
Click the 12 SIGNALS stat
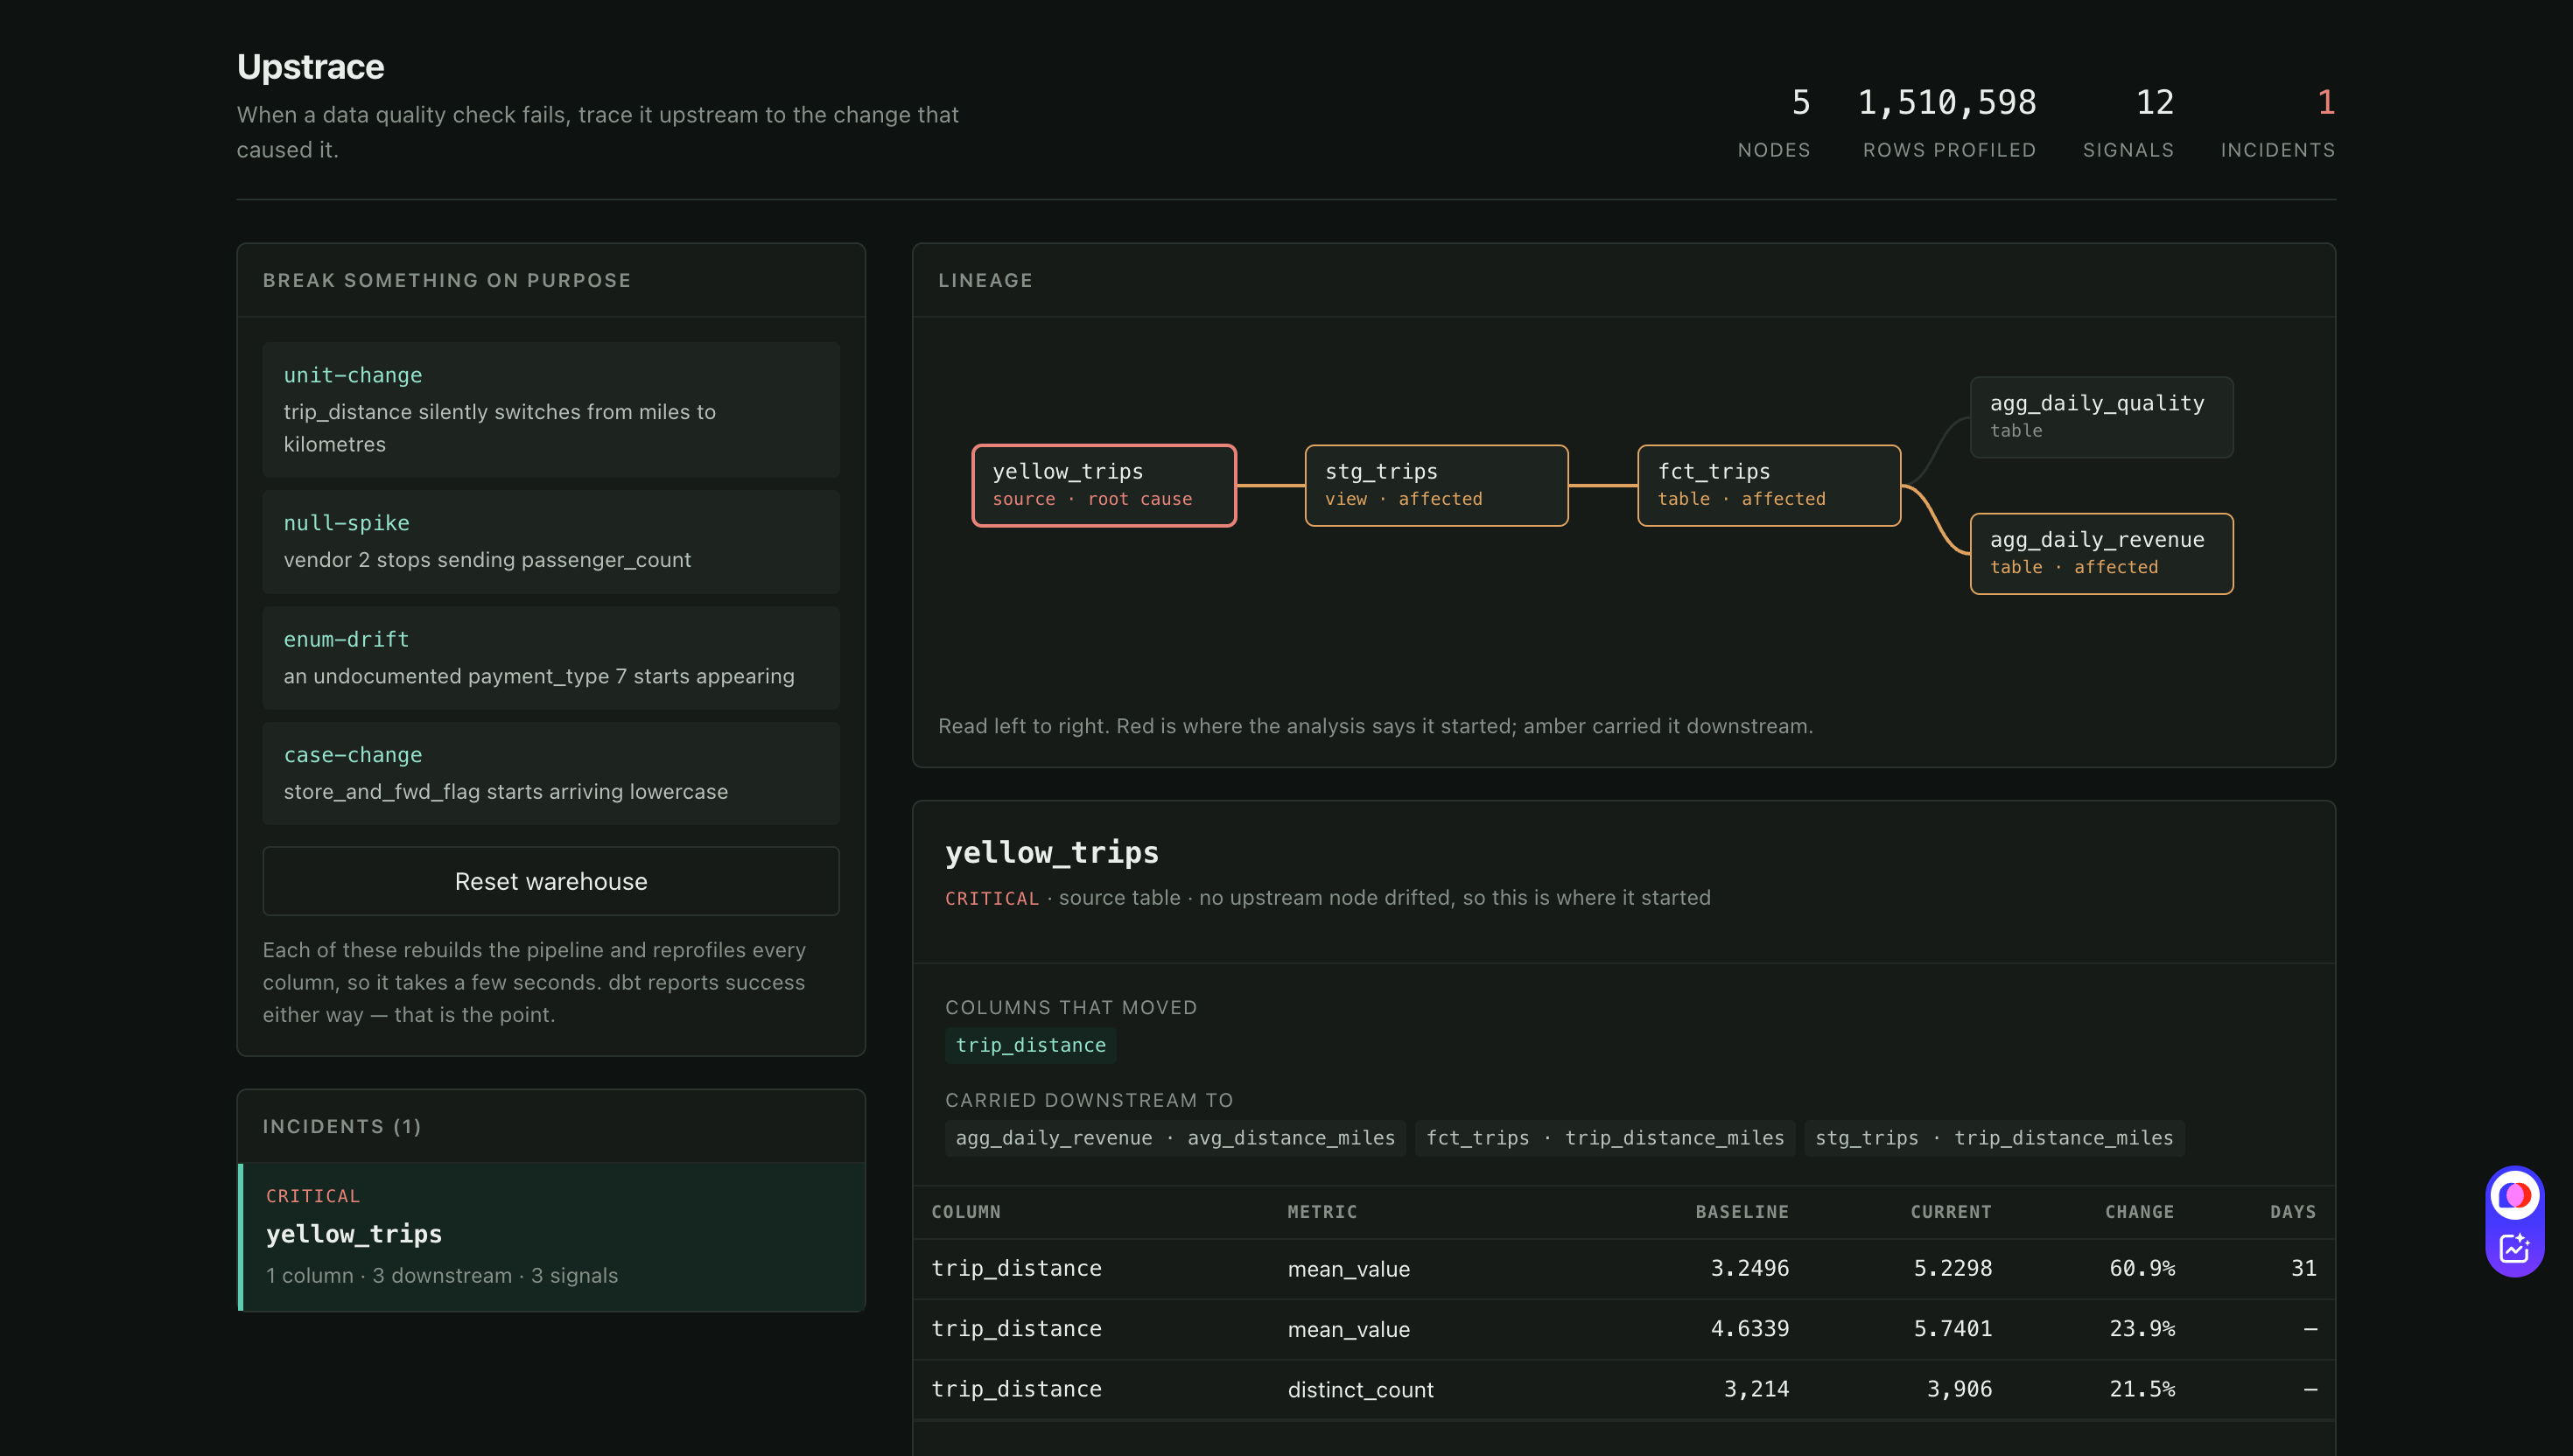(2129, 123)
